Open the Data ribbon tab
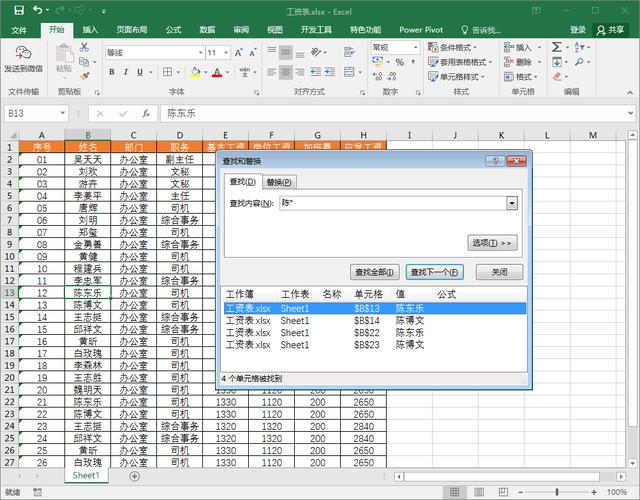 (x=207, y=30)
